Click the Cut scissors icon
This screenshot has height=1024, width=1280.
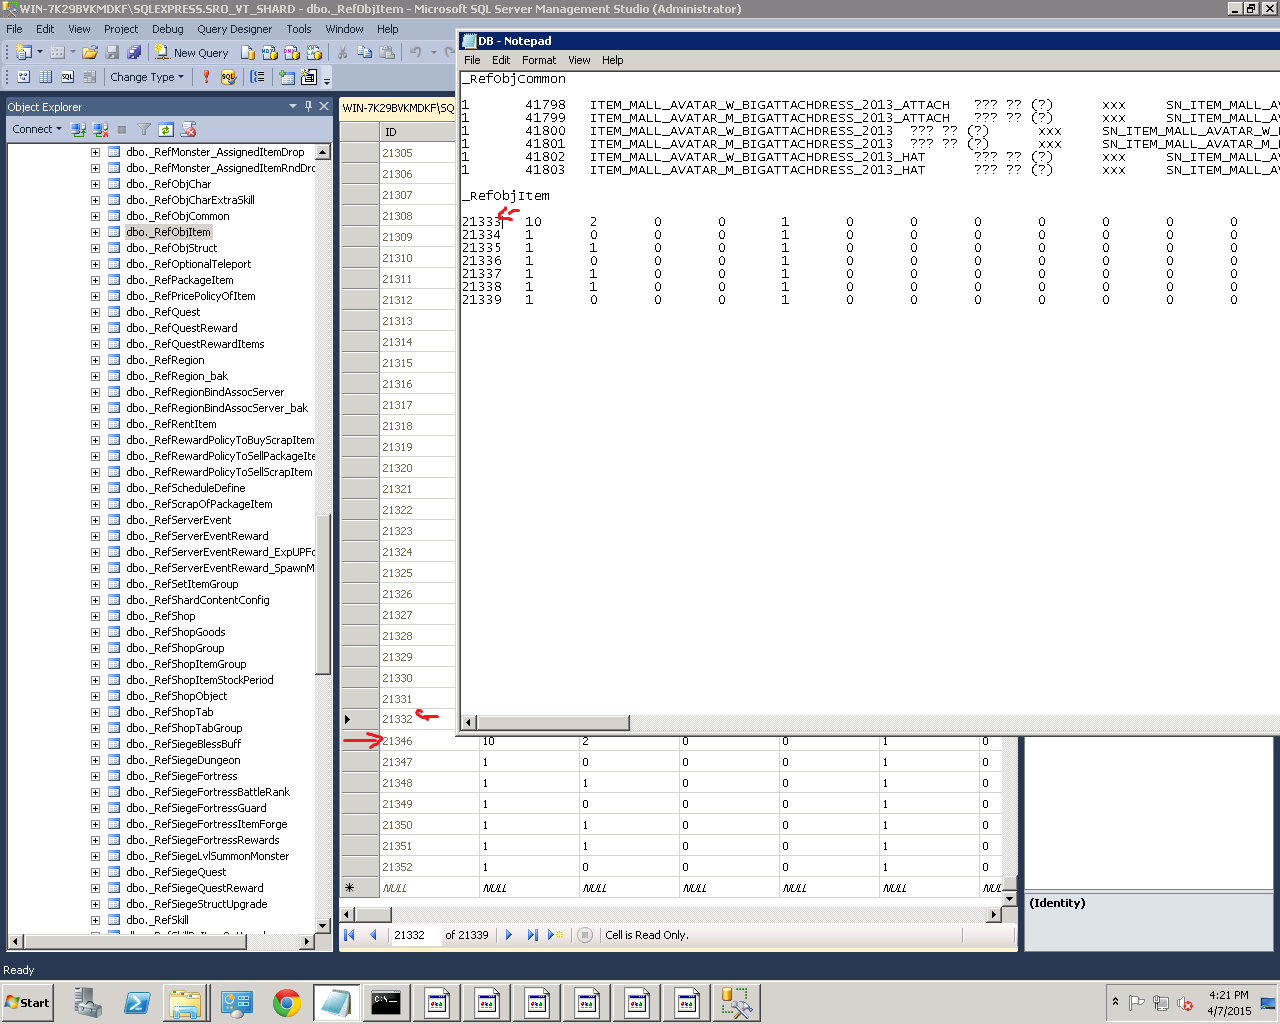343,53
